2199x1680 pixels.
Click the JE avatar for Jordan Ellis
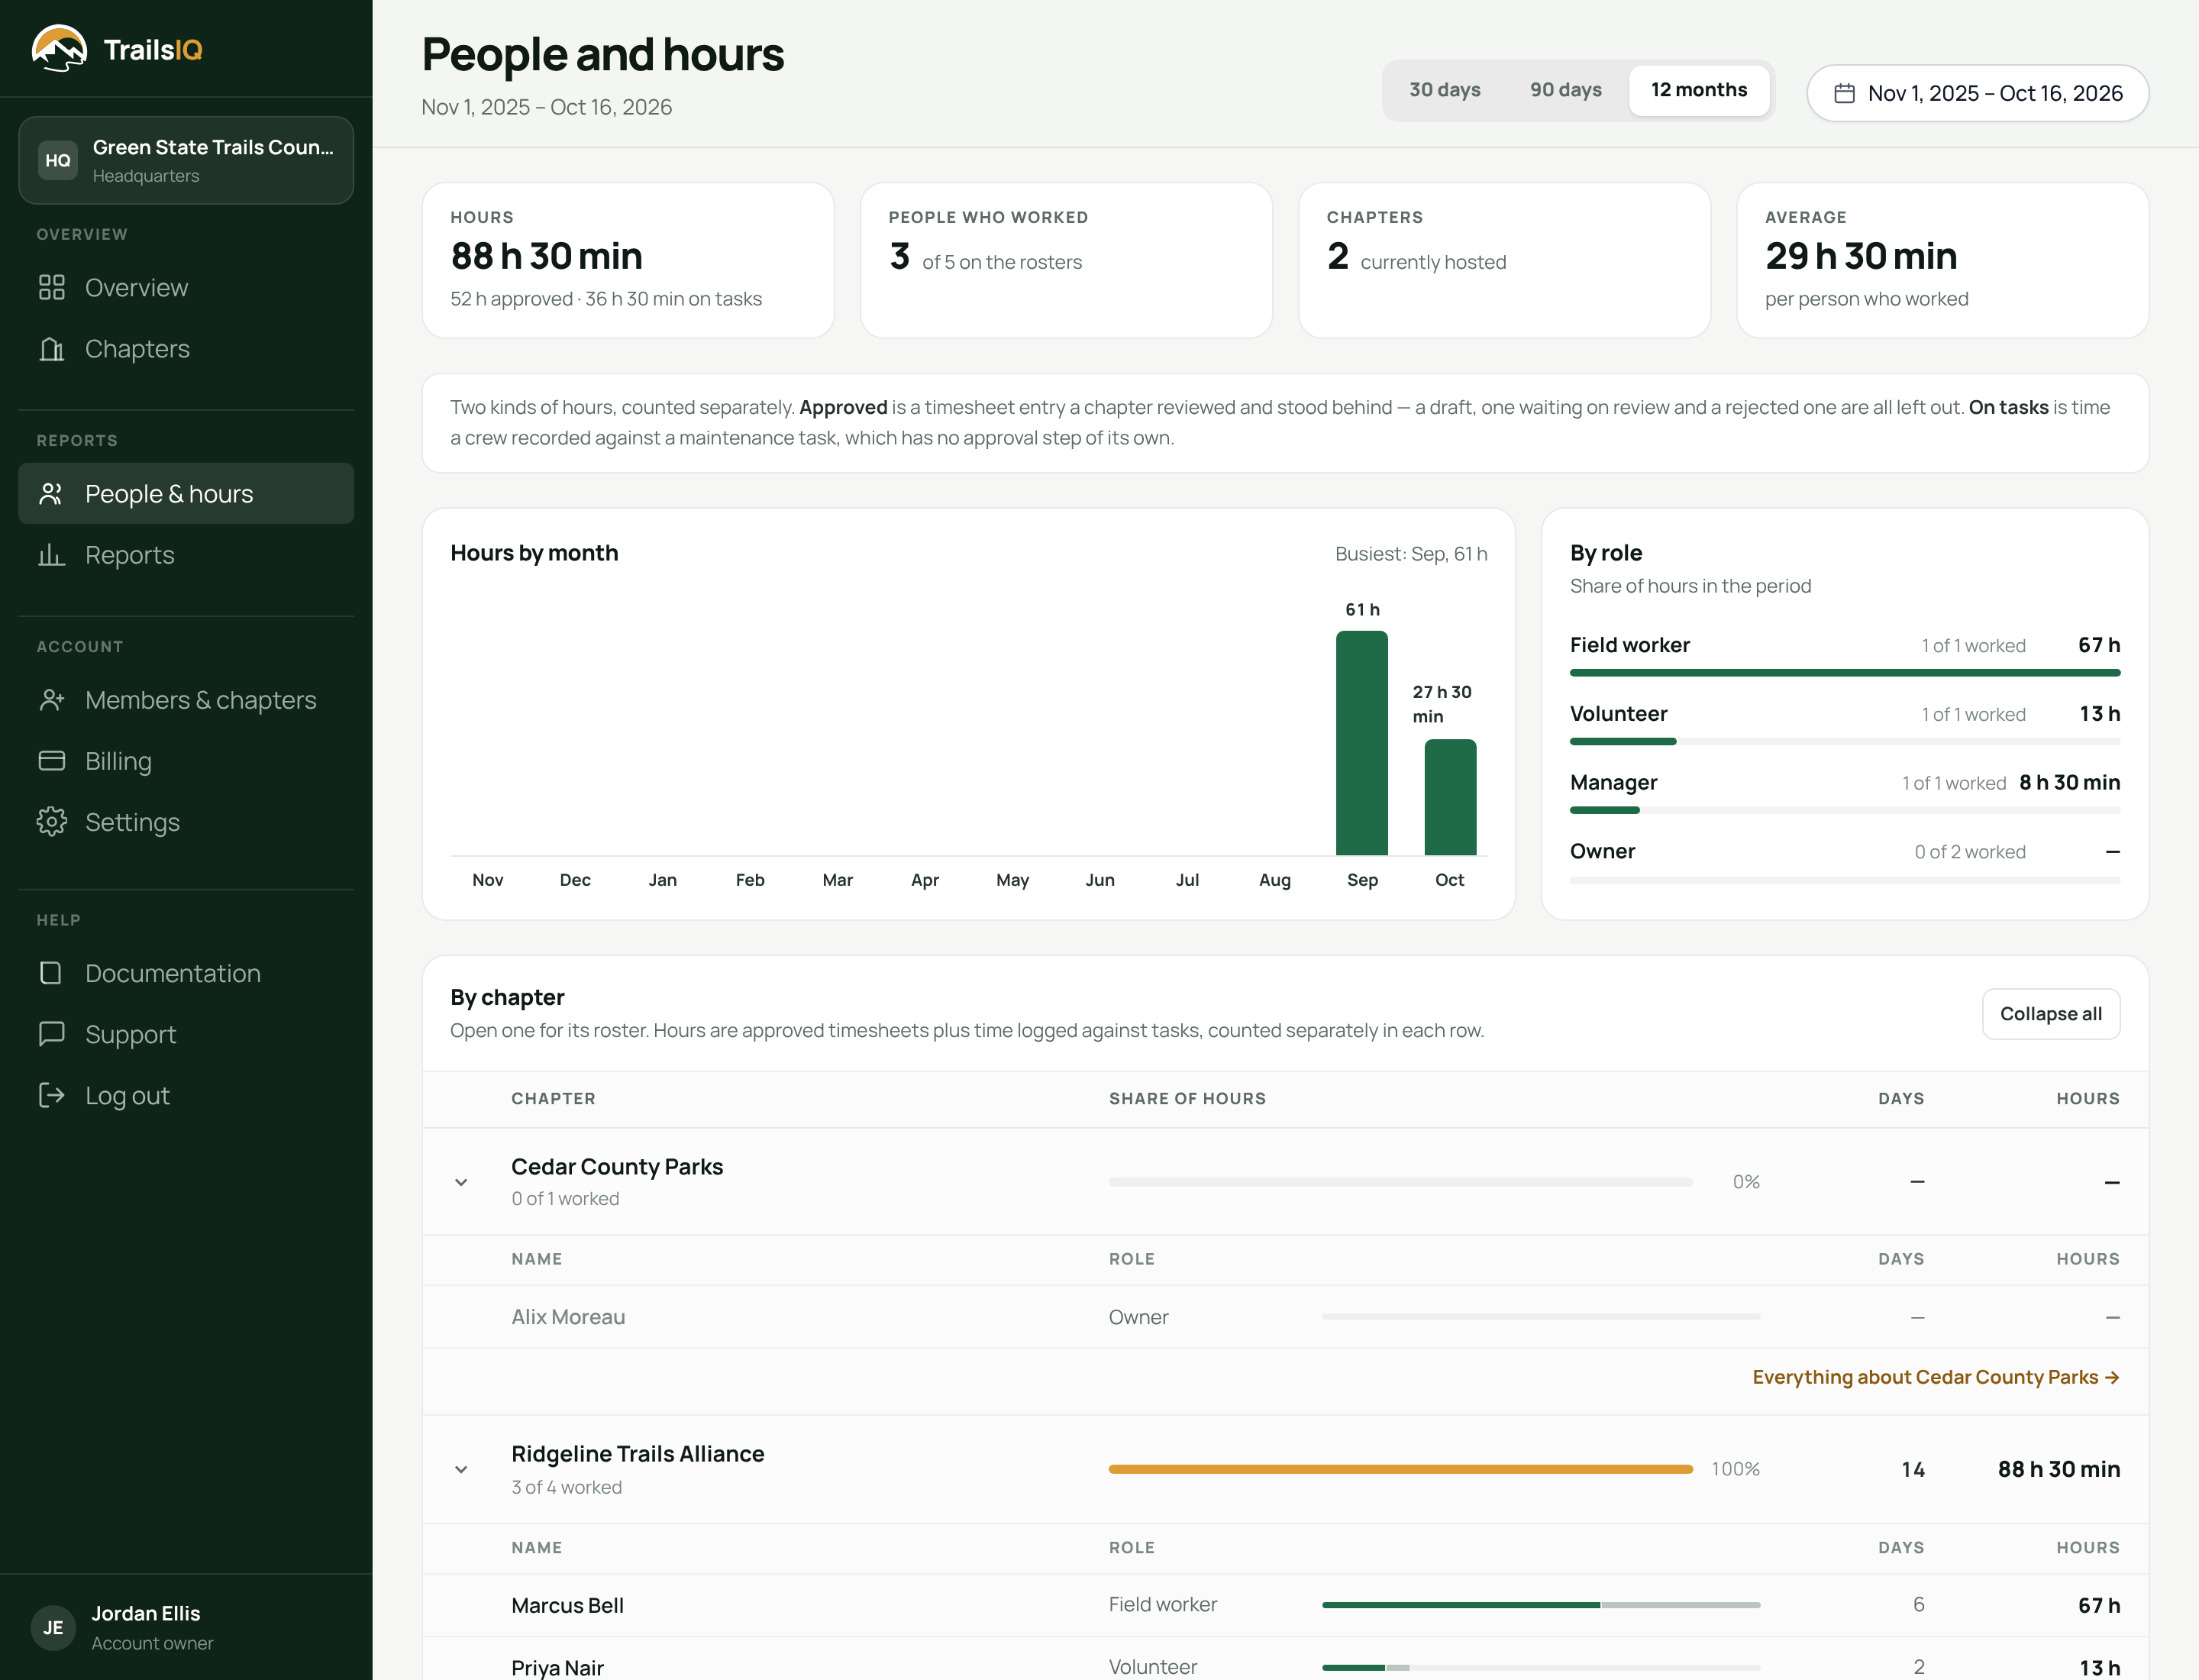[x=53, y=1627]
